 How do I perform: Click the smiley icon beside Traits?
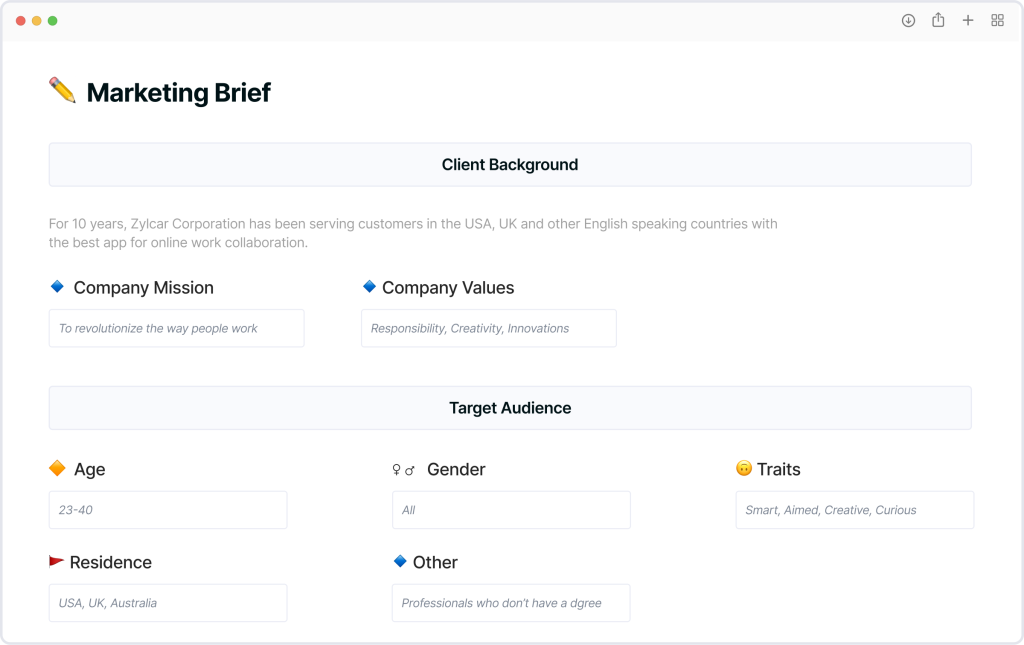744,468
